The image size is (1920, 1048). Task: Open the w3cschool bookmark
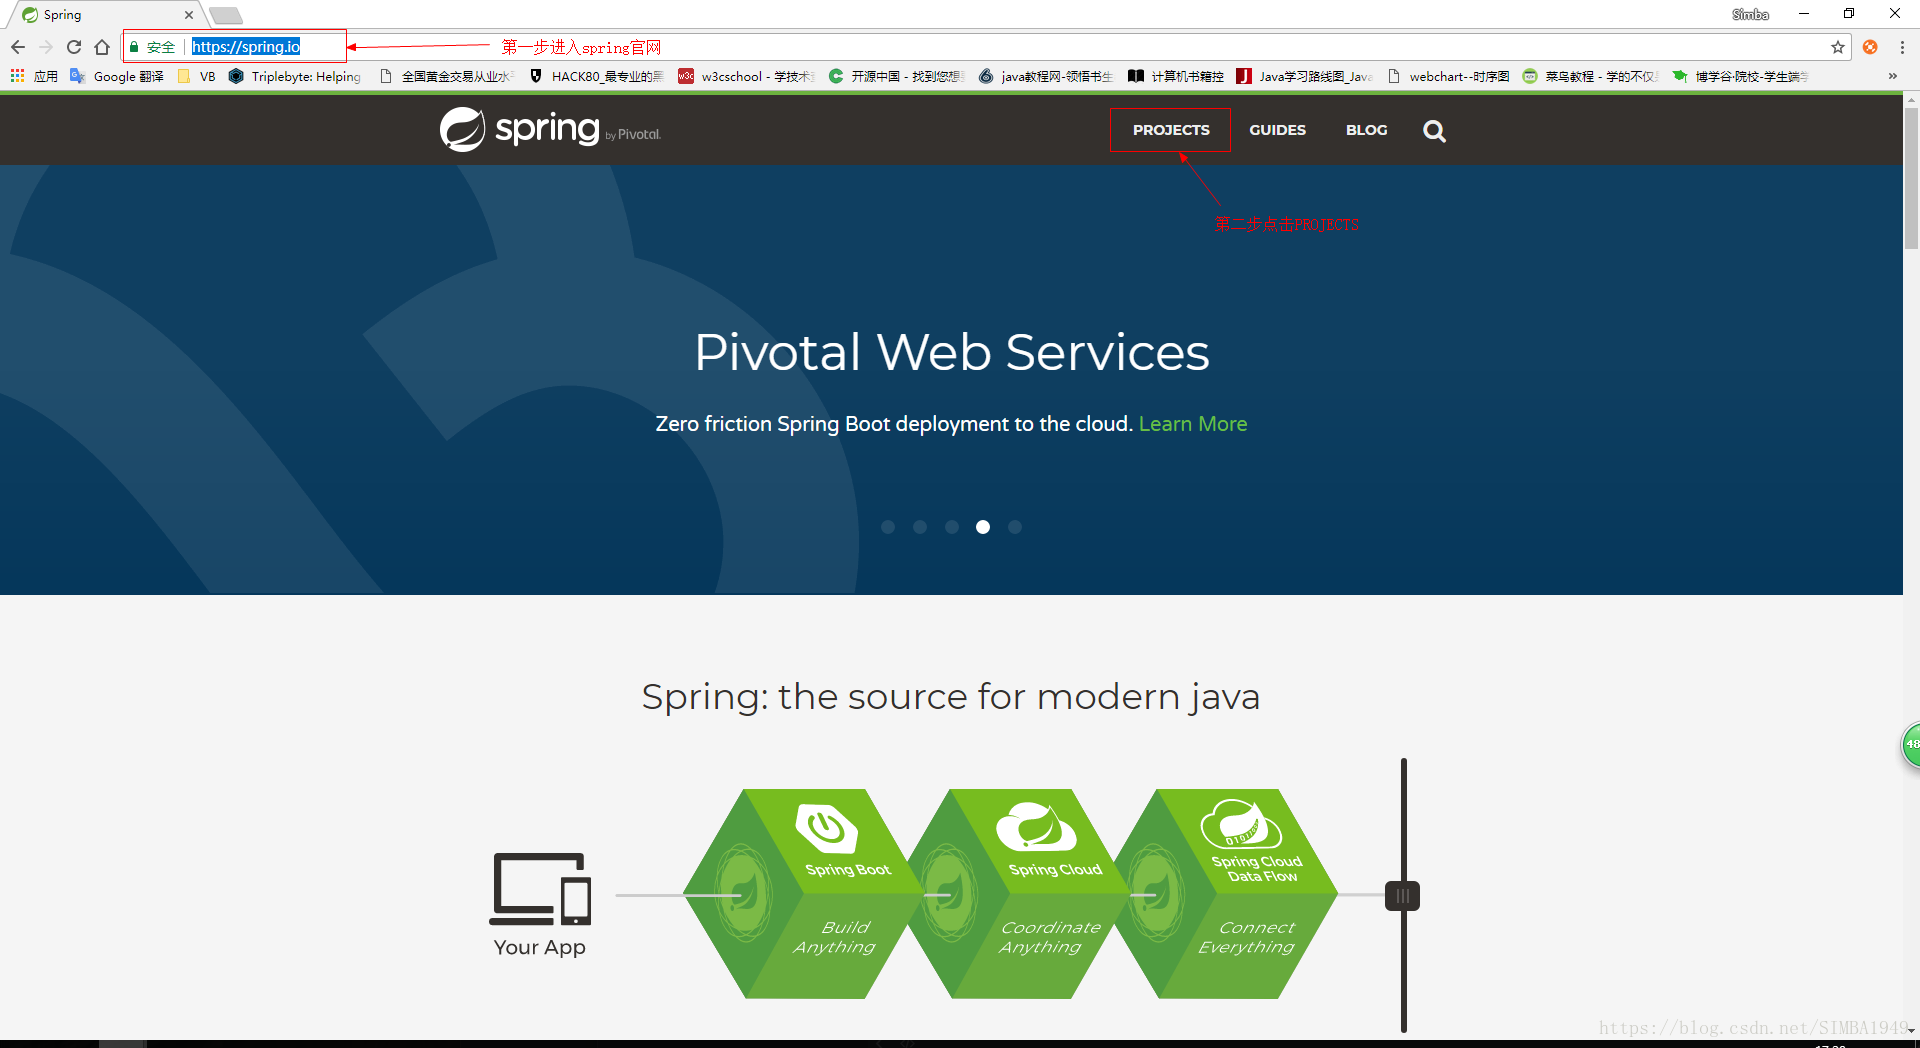tap(746, 76)
